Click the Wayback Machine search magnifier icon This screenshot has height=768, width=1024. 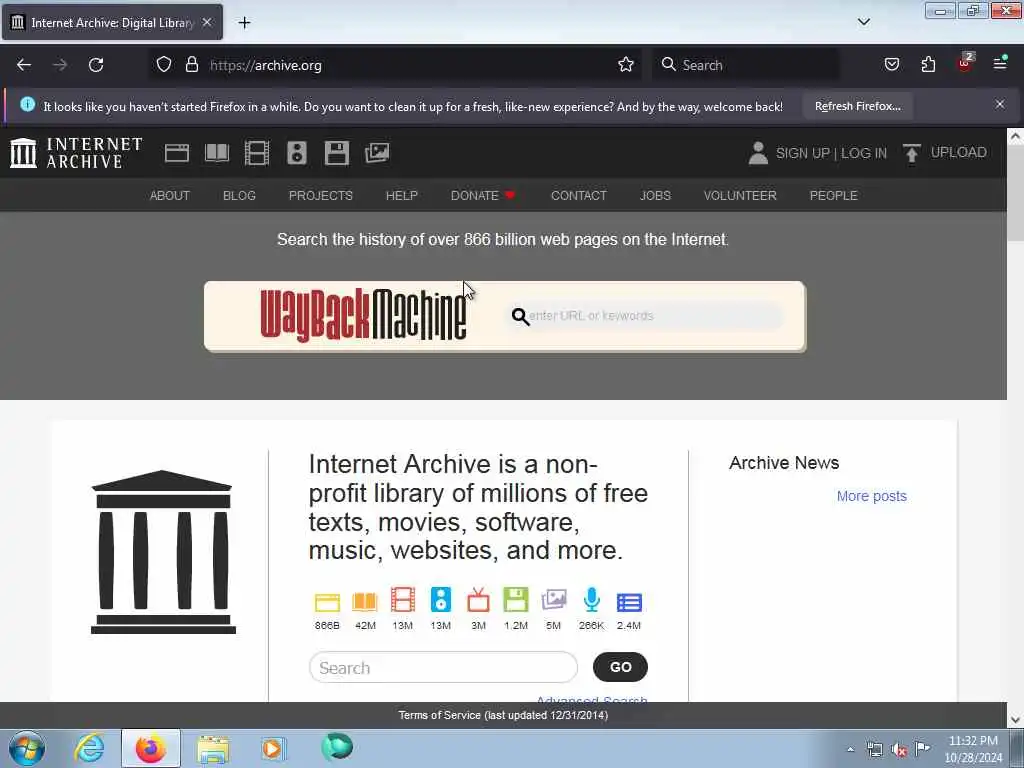520,317
